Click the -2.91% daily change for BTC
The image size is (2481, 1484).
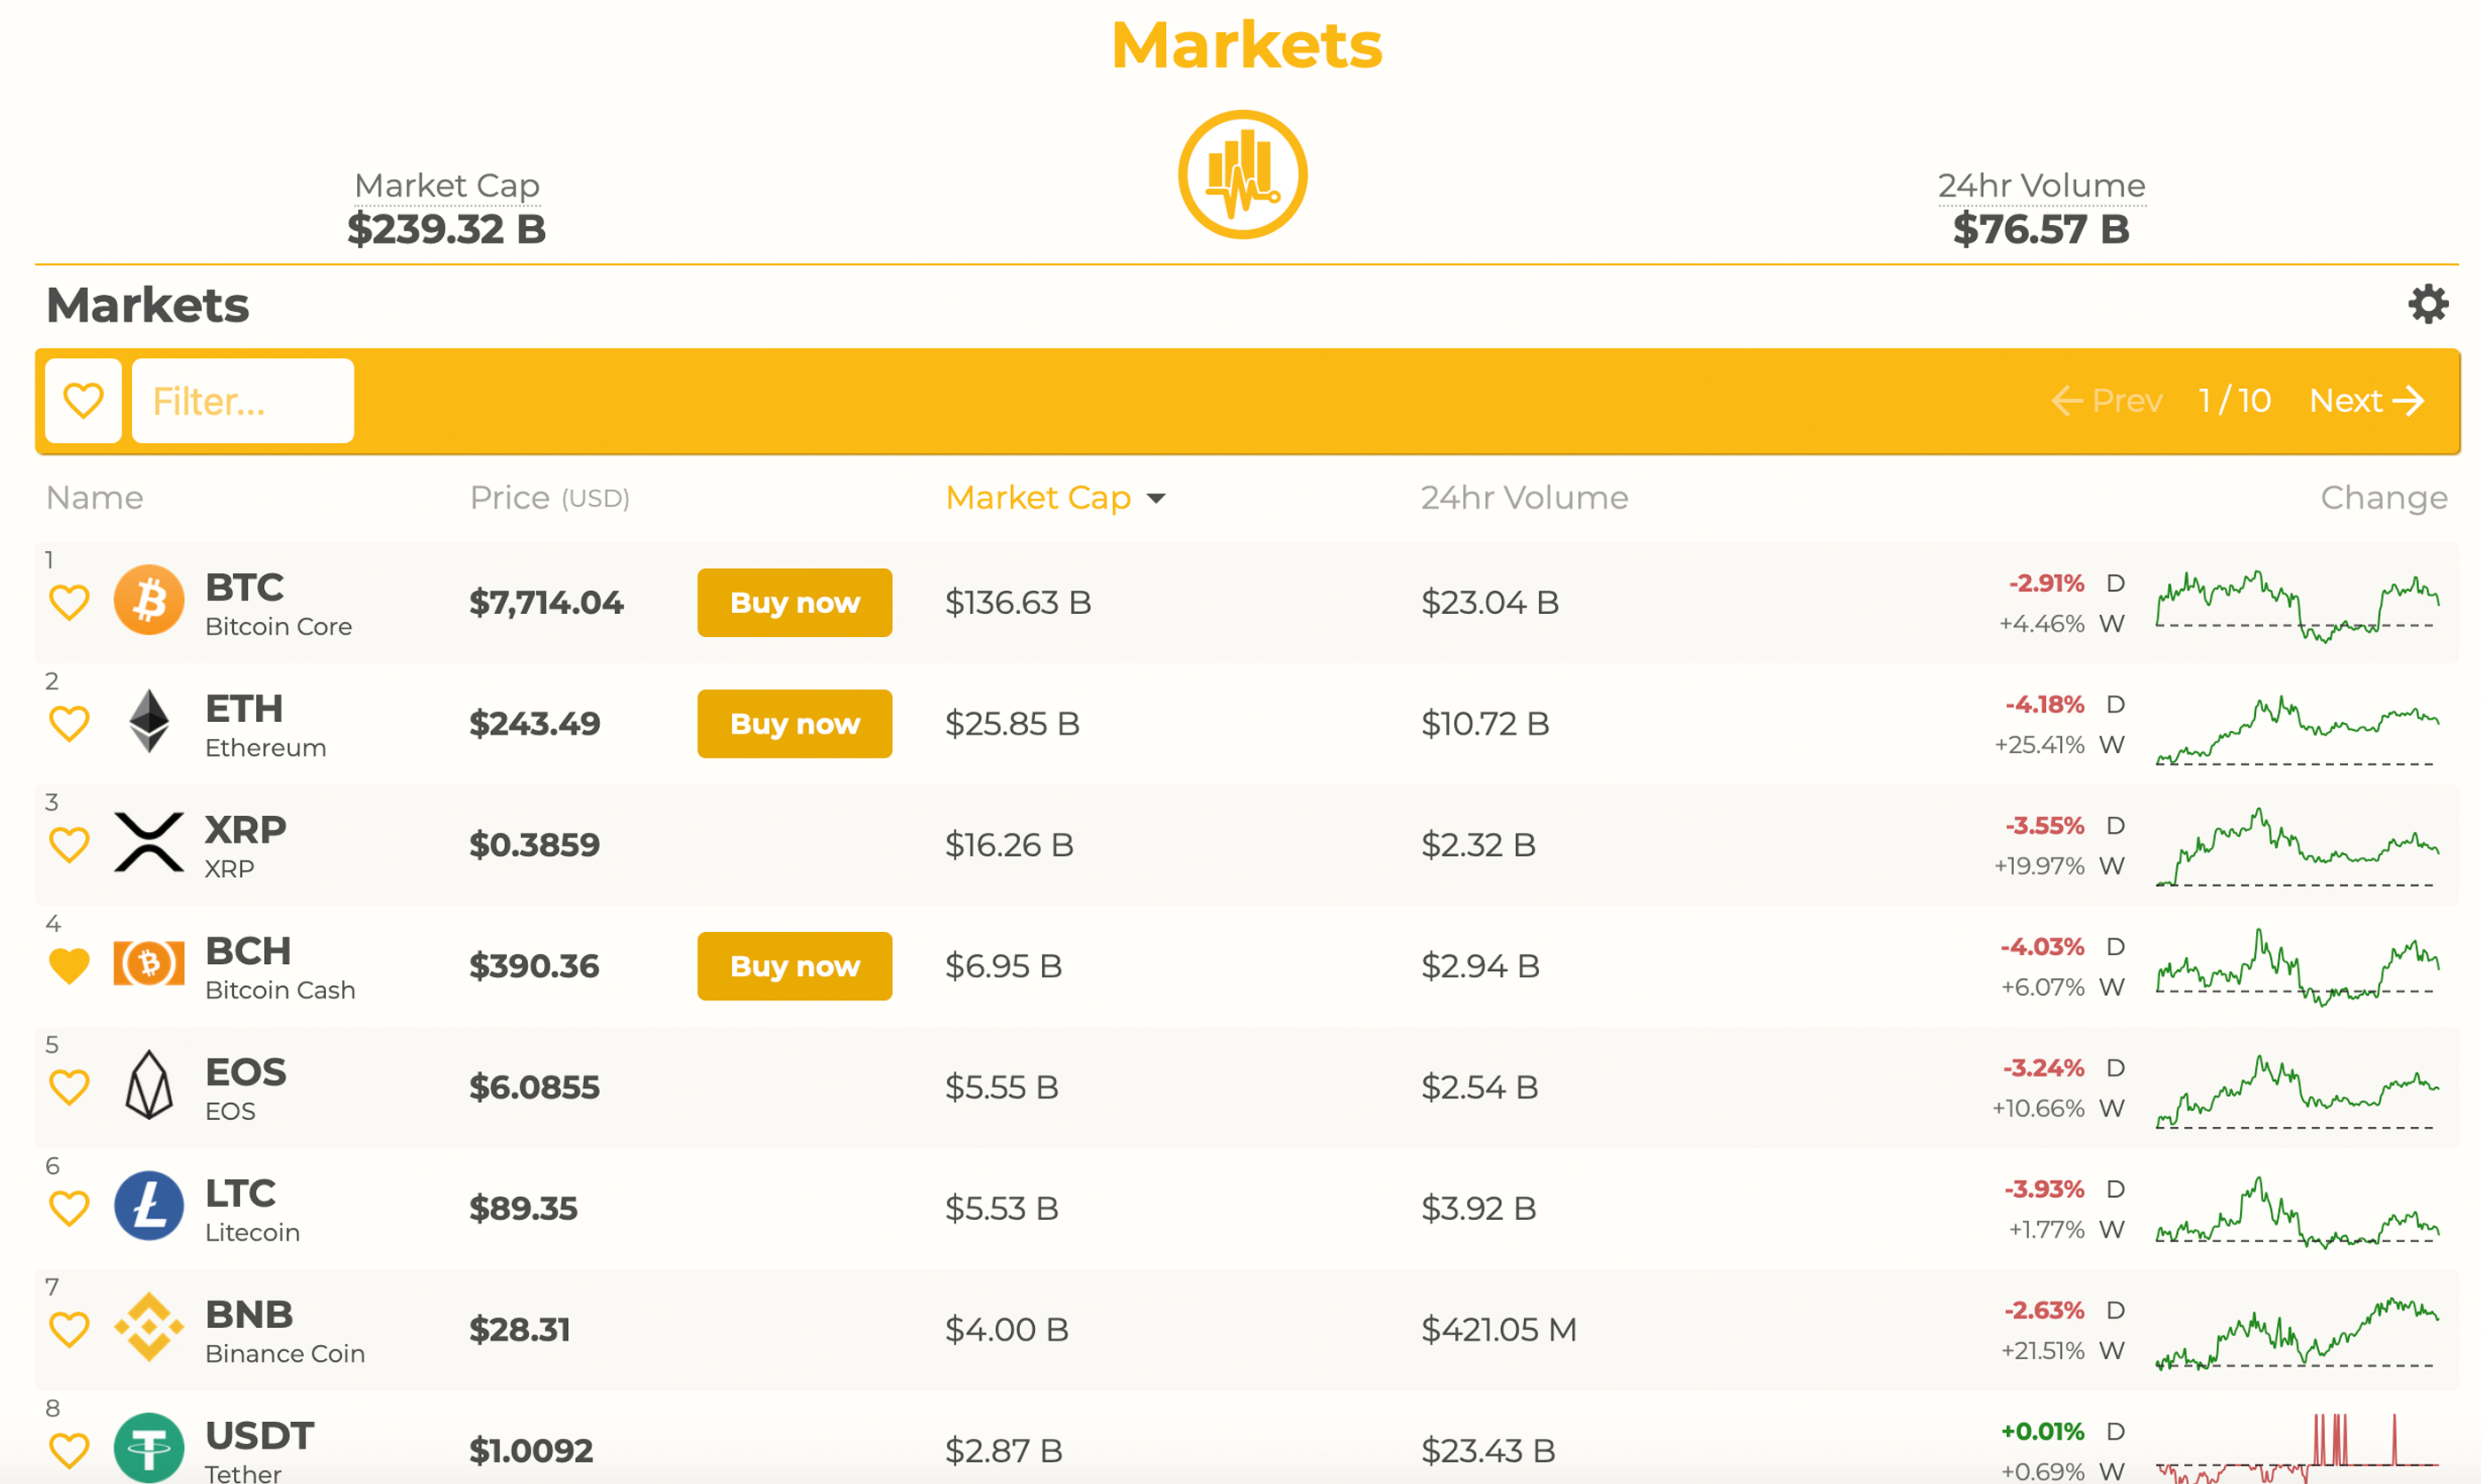pos(2046,583)
